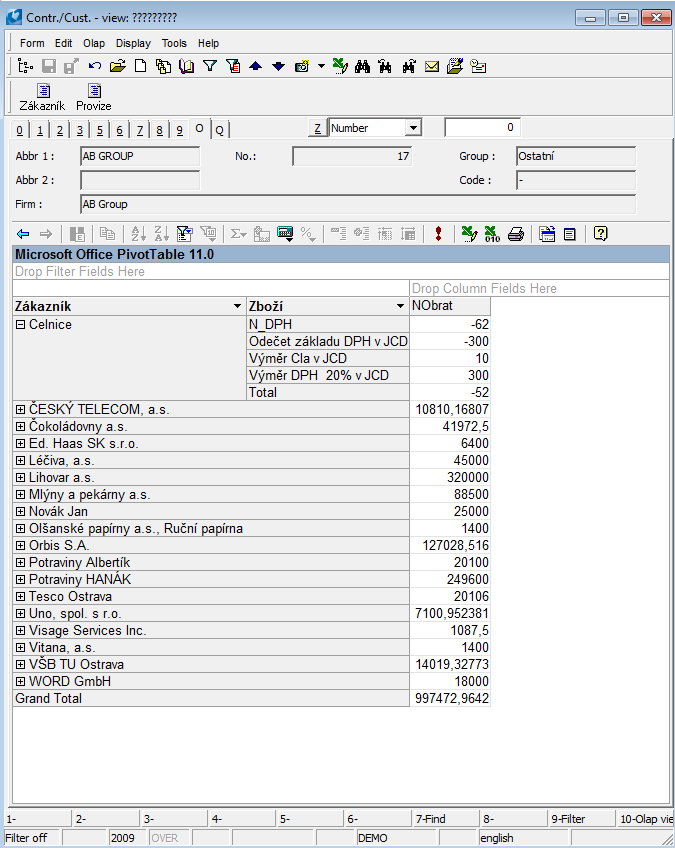Expand the Novák Jan row
The image size is (675, 848).
(21, 512)
